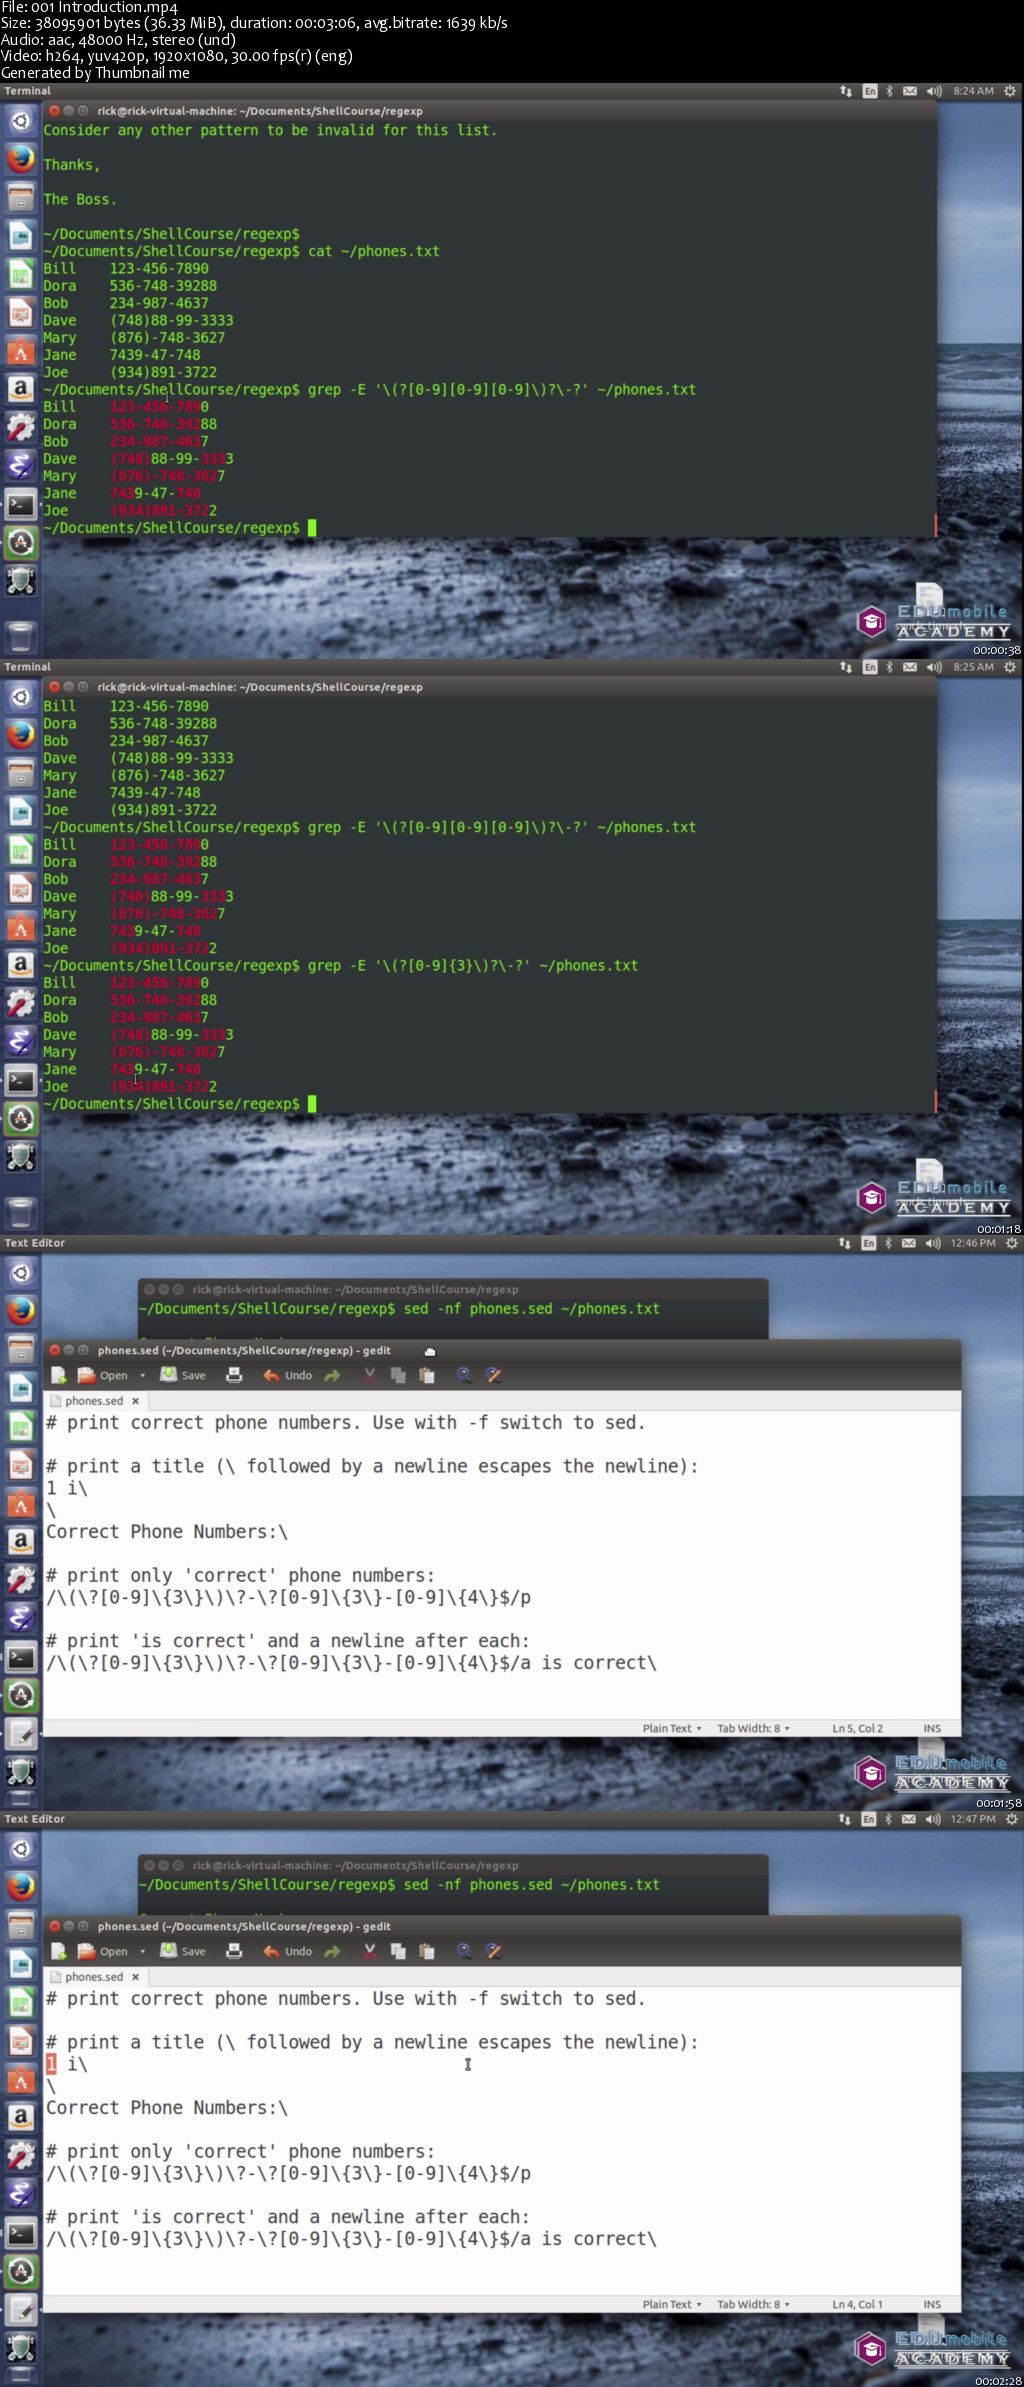The width and height of the screenshot is (1024, 2387).
Task: Open volume indicator next to 8:24 AM clock
Action: 934,91
